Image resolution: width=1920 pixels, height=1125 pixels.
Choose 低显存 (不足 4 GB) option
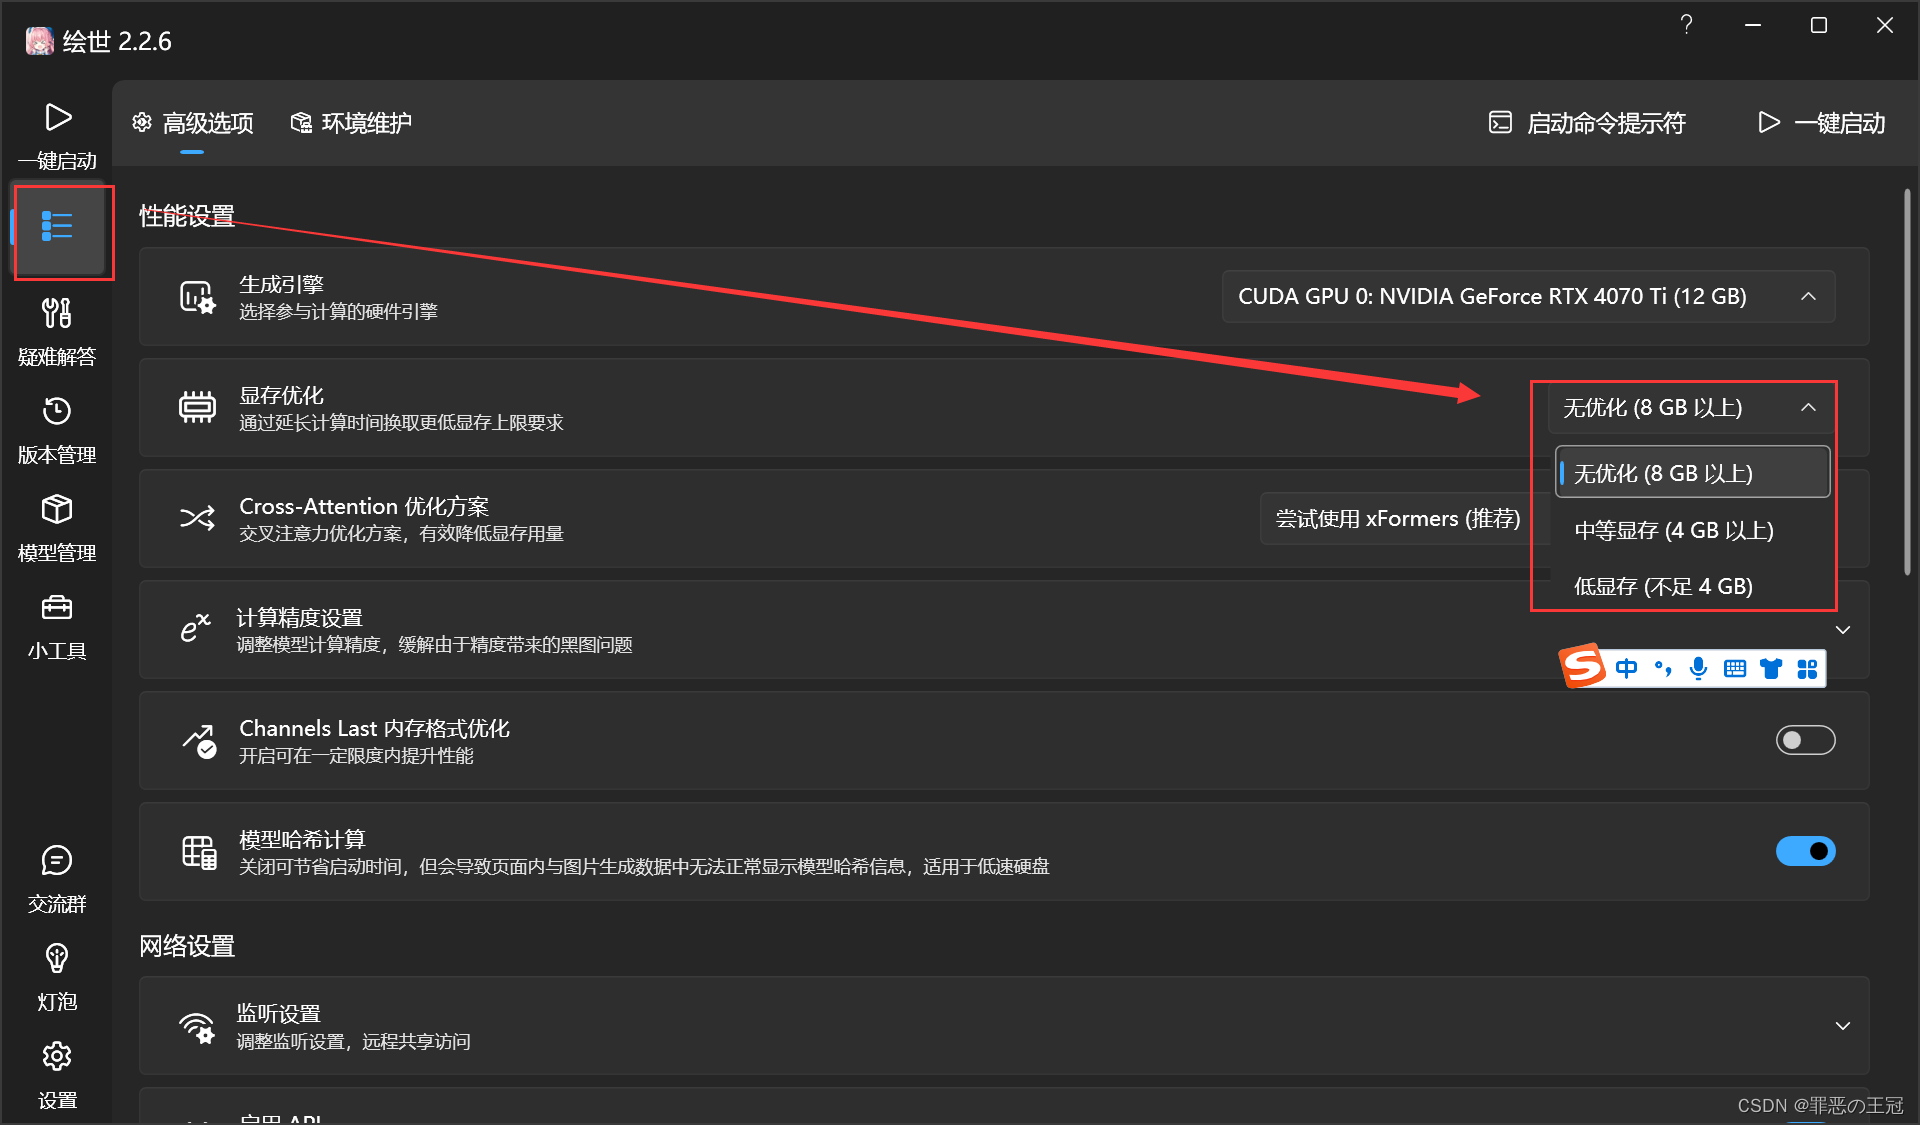[1692, 586]
